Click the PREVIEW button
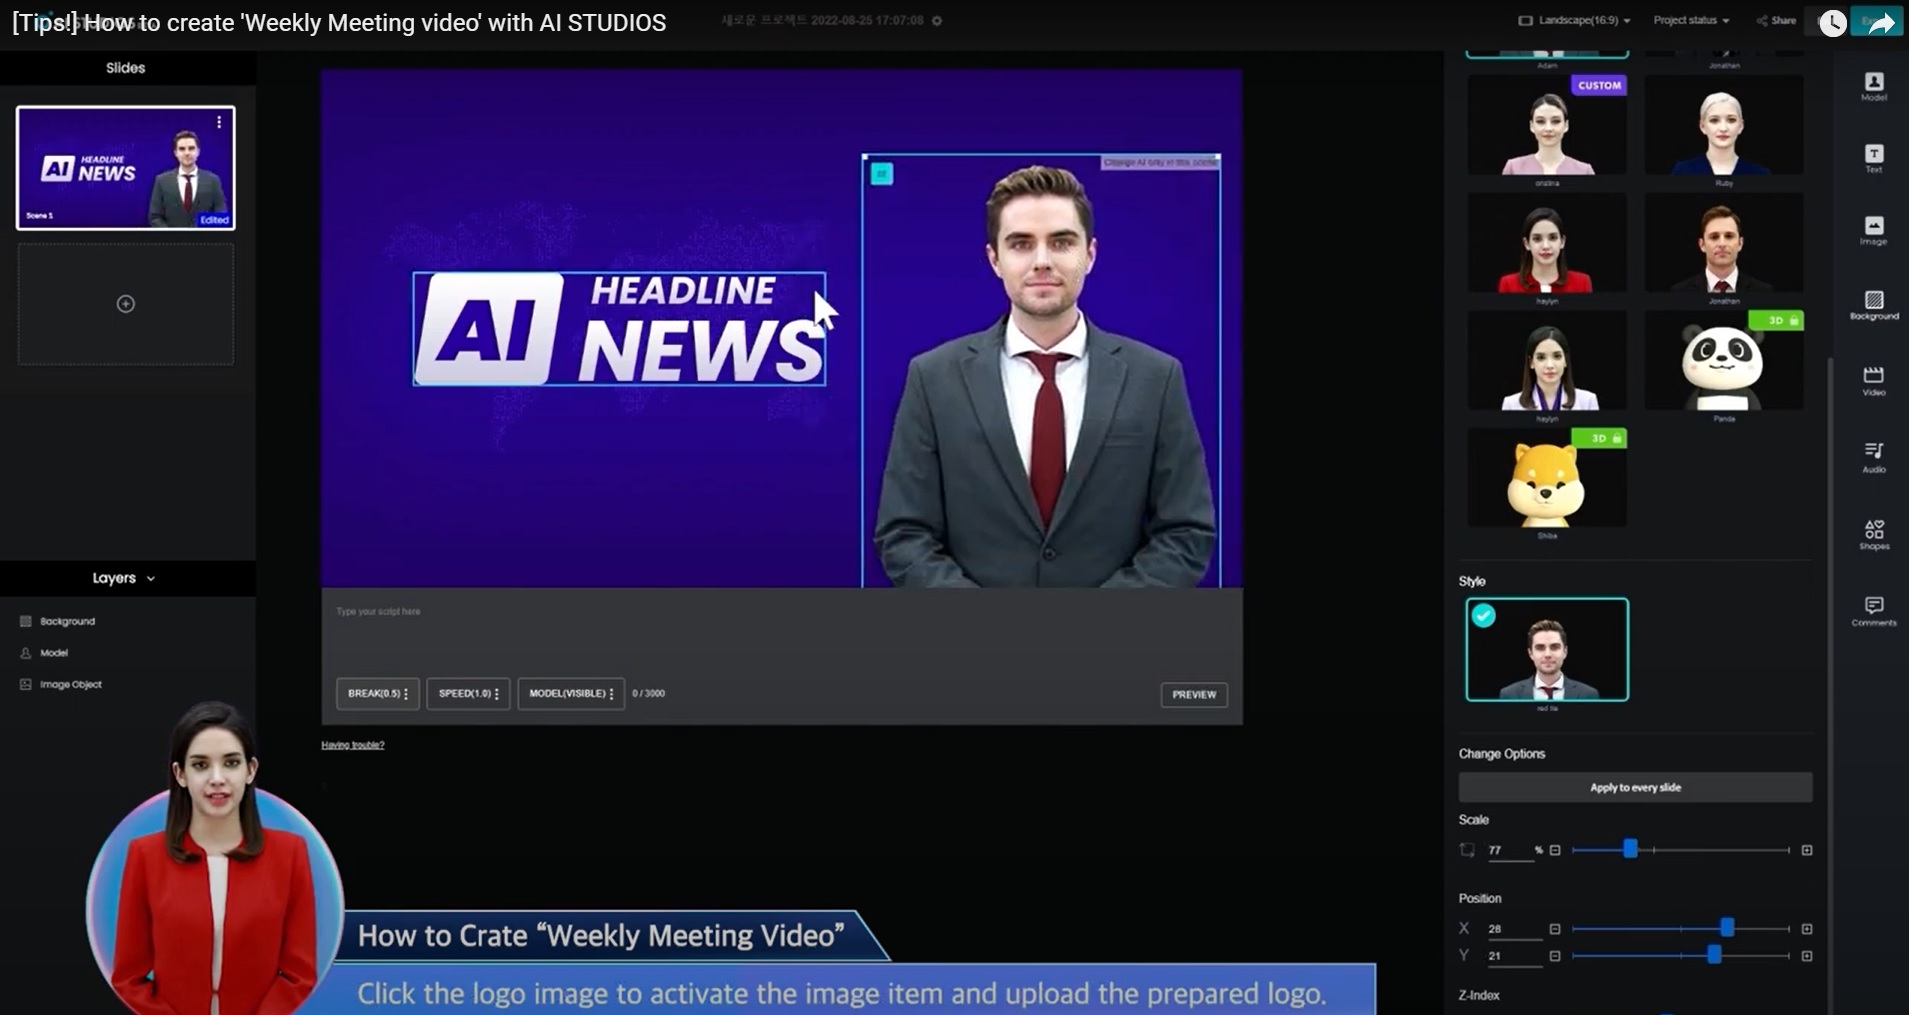The width and height of the screenshot is (1909, 1015). tap(1194, 694)
